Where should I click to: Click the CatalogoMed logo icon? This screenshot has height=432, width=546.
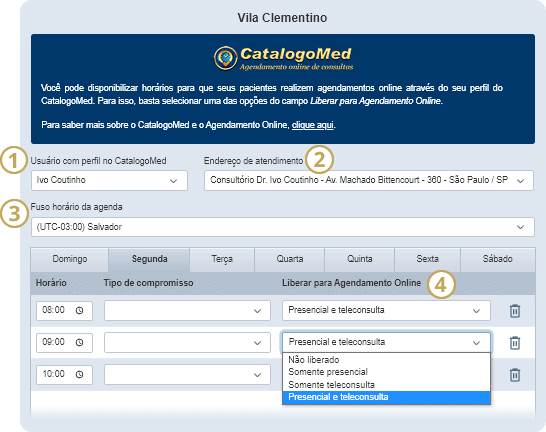pos(226,58)
